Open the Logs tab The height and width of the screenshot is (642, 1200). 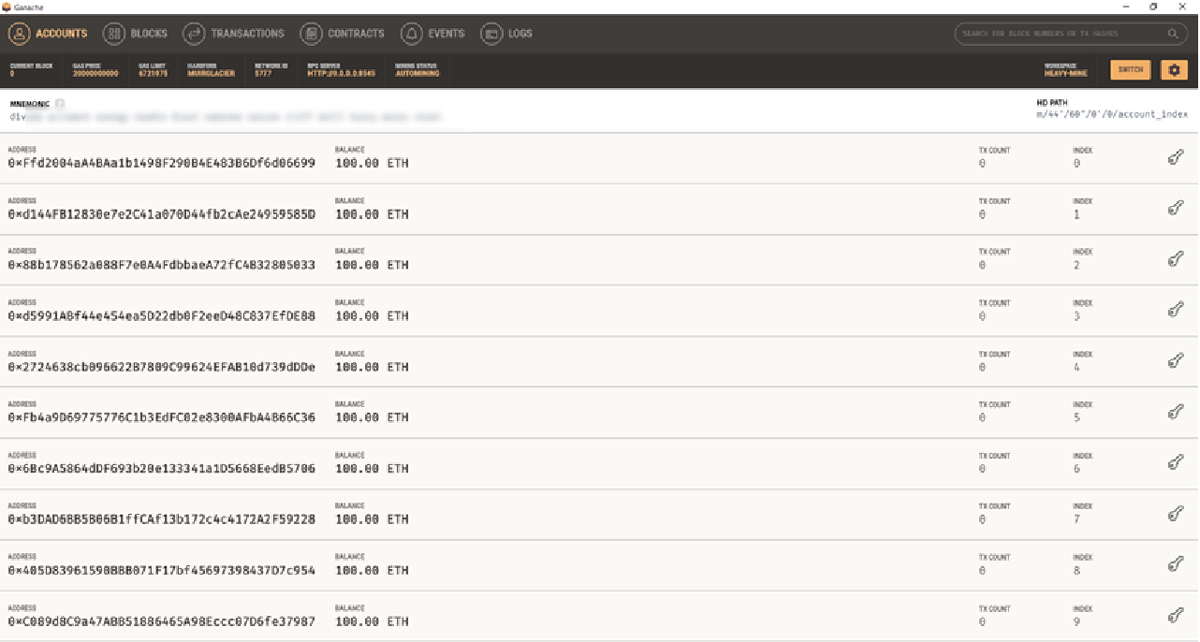[506, 33]
